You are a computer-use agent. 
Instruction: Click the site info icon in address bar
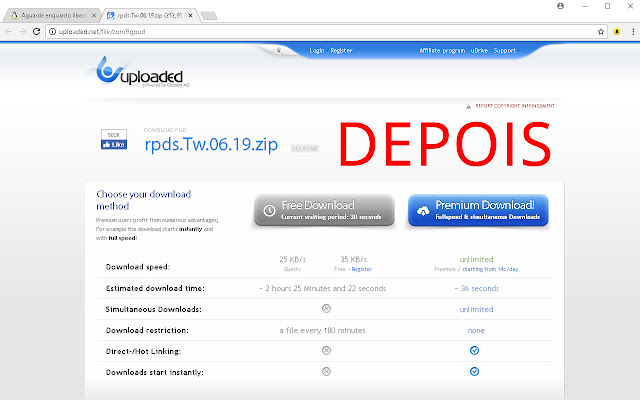pos(52,31)
